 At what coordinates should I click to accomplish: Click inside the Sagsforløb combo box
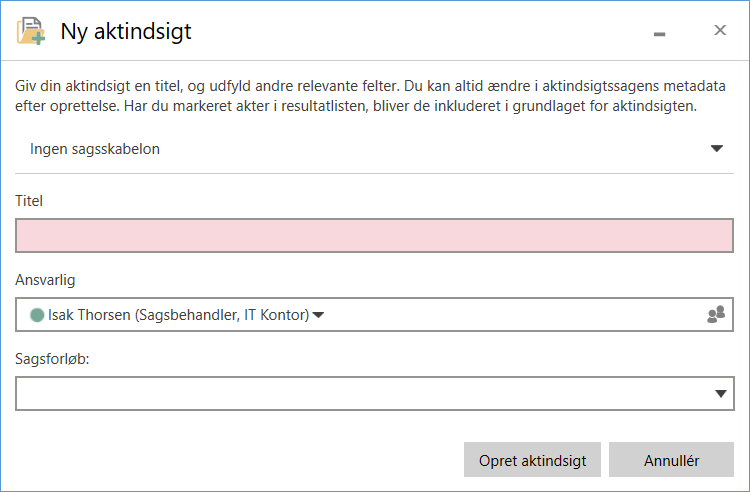[360, 394]
